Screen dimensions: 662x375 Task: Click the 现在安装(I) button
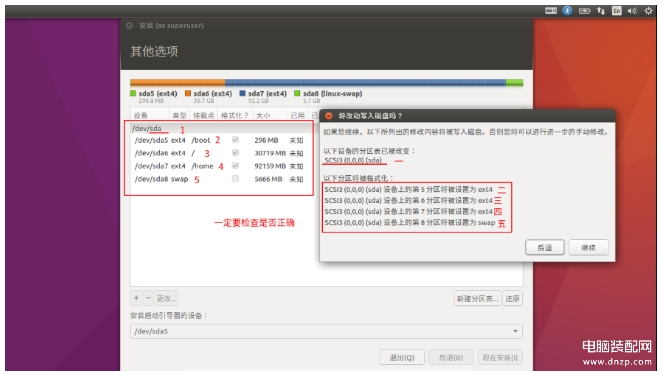pos(500,358)
